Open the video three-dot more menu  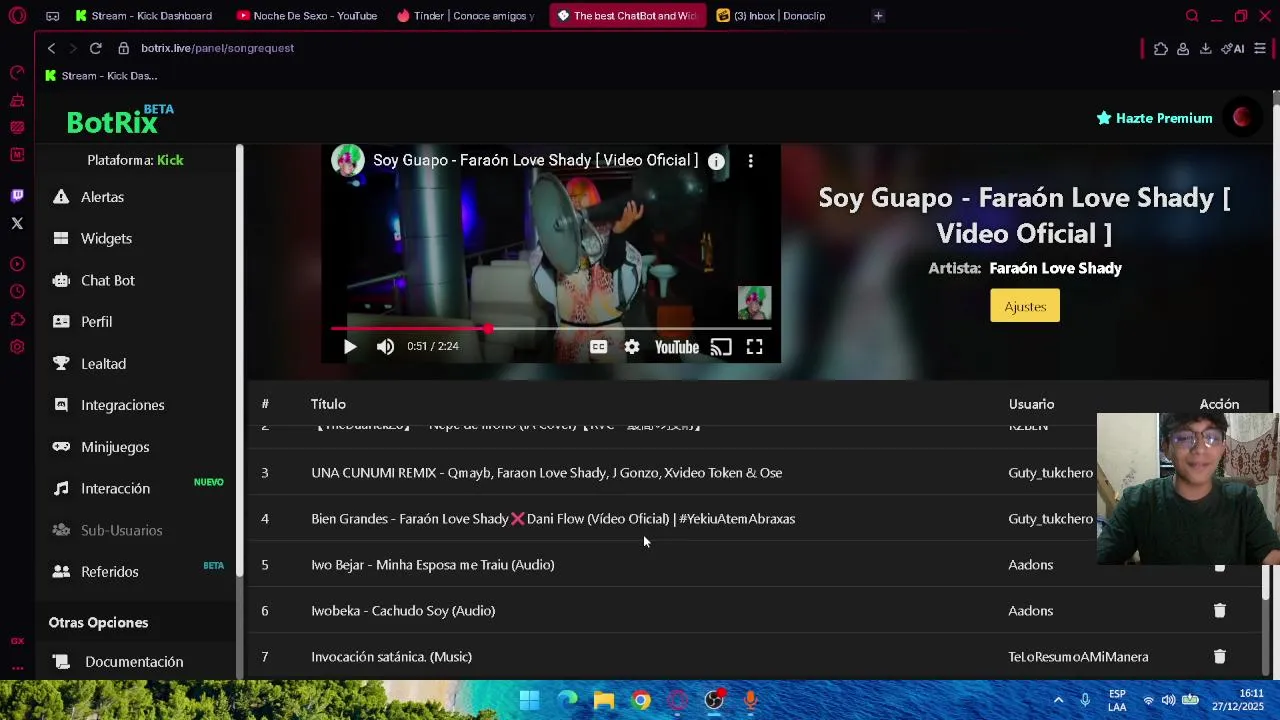tap(750, 160)
